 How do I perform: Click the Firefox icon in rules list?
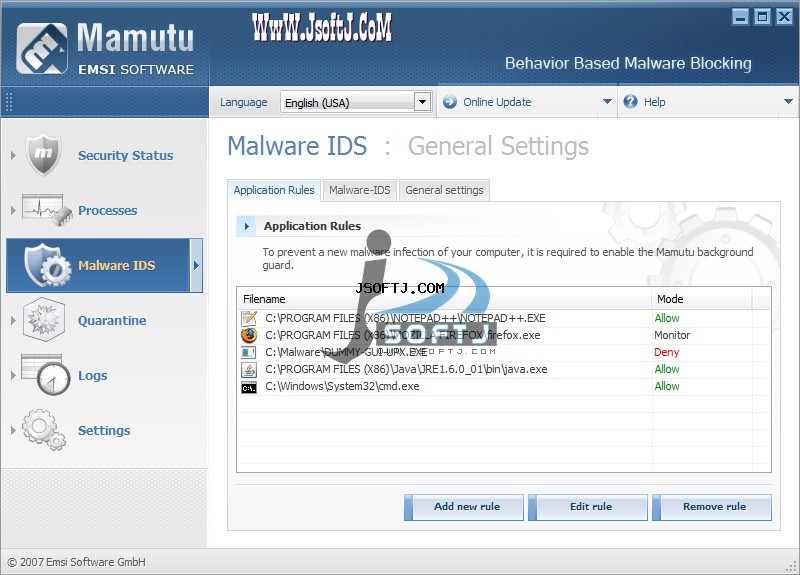click(x=249, y=335)
